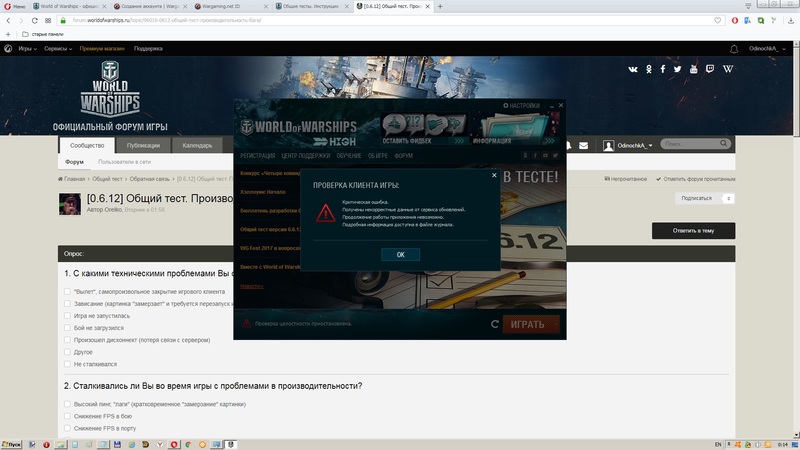This screenshot has height=450, width=800.
Task: Open the Wiki W icon in header
Action: click(728, 69)
